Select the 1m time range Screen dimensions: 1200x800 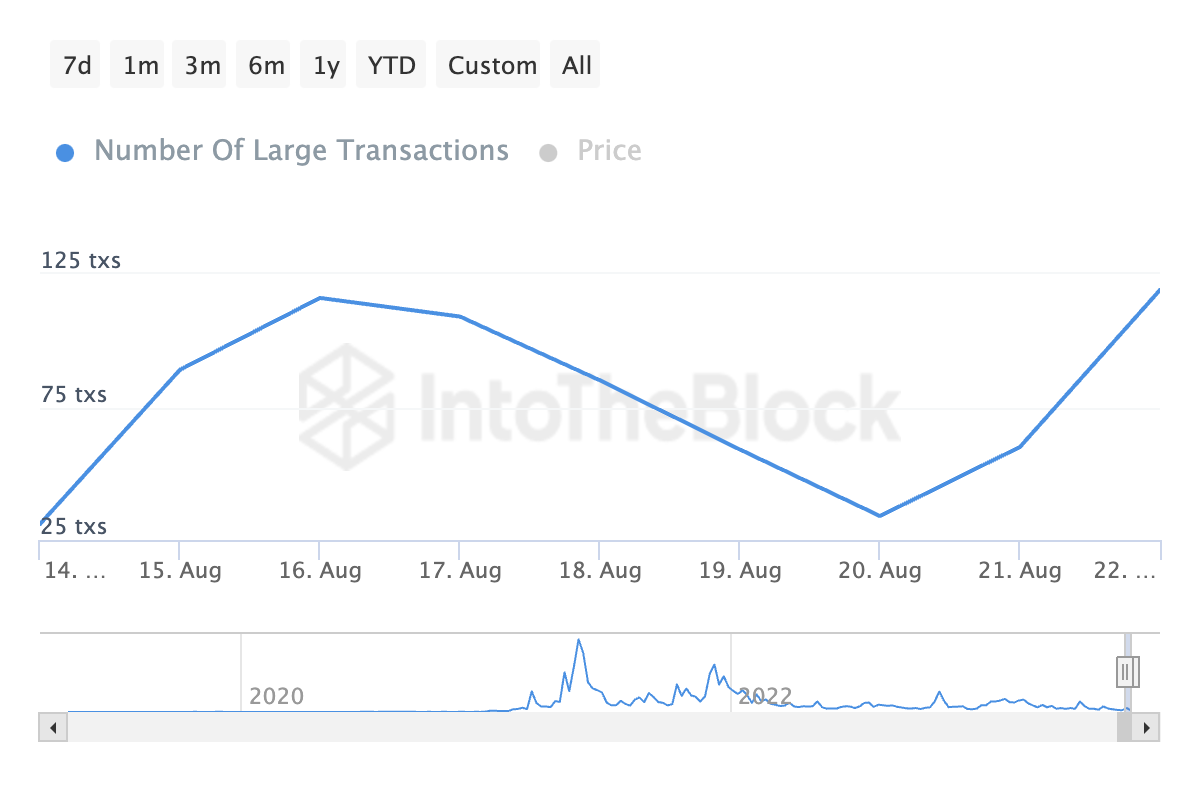pyautogui.click(x=140, y=66)
